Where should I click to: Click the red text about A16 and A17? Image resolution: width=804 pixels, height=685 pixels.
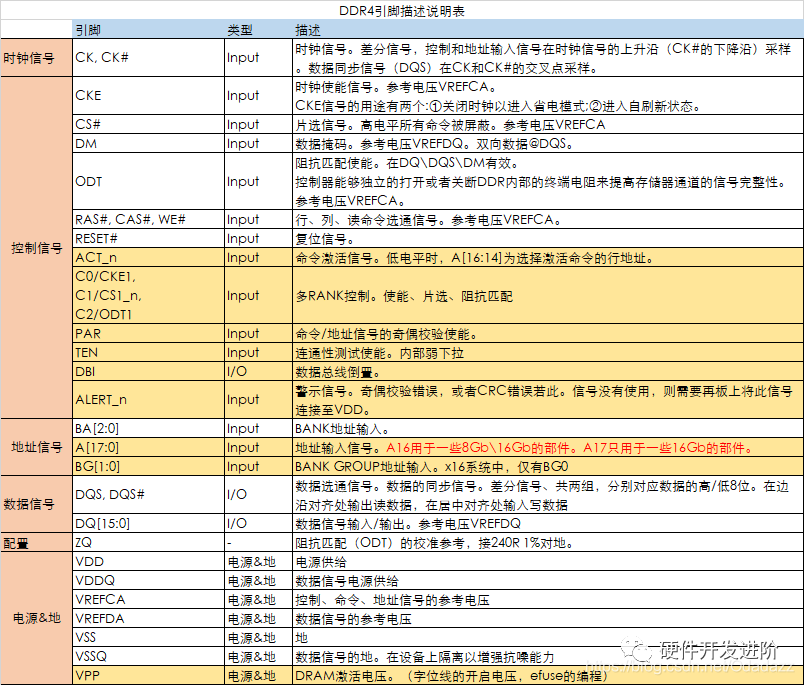click(570, 448)
